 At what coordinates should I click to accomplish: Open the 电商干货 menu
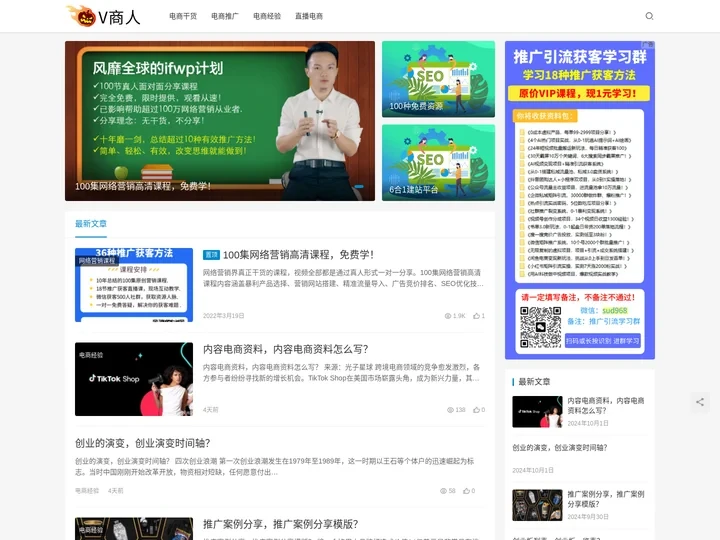point(183,16)
